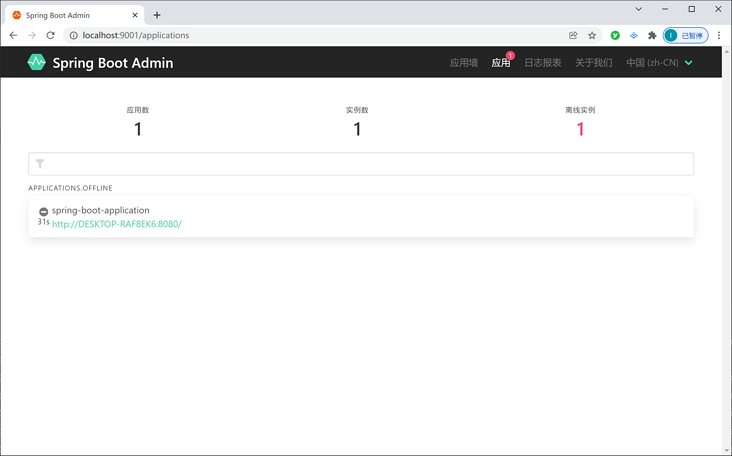
Task: Click the profile button labeled 已暂停
Action: point(685,35)
